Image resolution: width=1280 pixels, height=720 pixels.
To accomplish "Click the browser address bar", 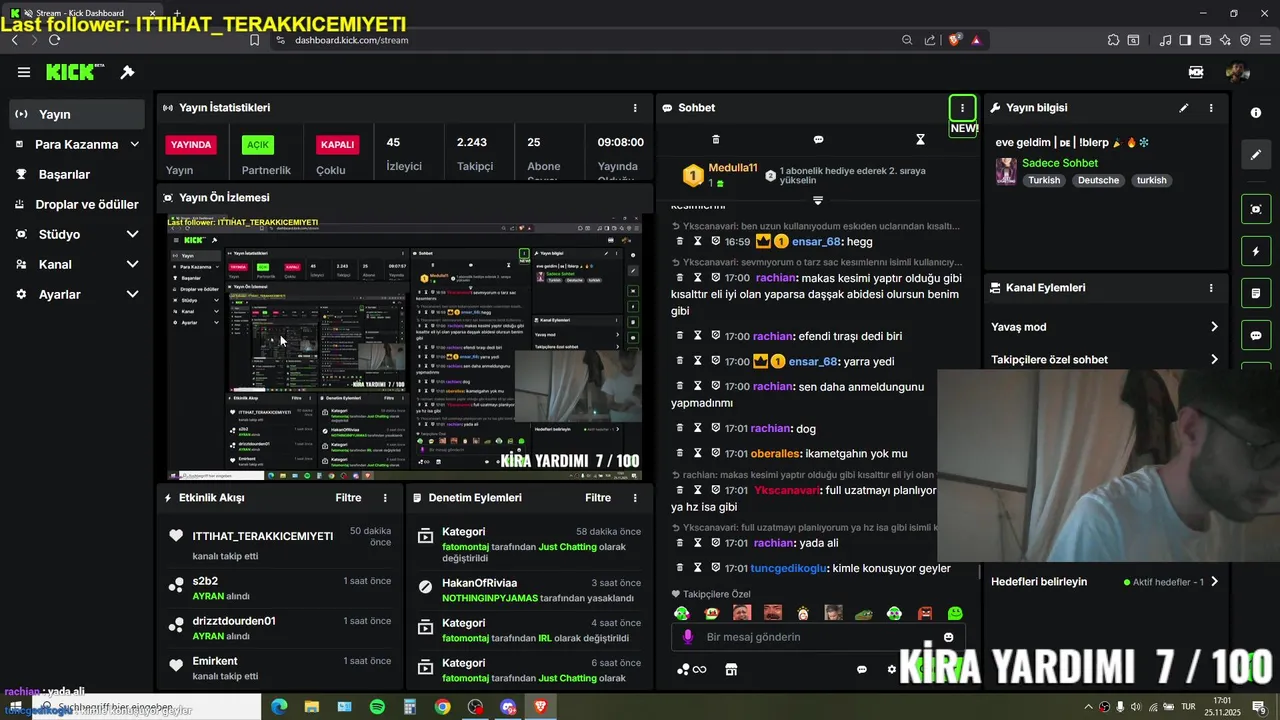I will (590, 40).
